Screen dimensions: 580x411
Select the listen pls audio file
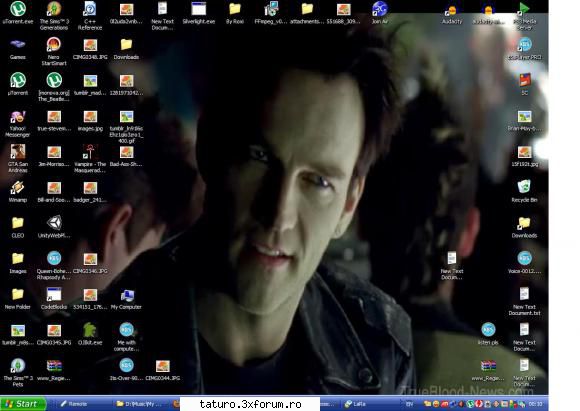click(x=488, y=334)
